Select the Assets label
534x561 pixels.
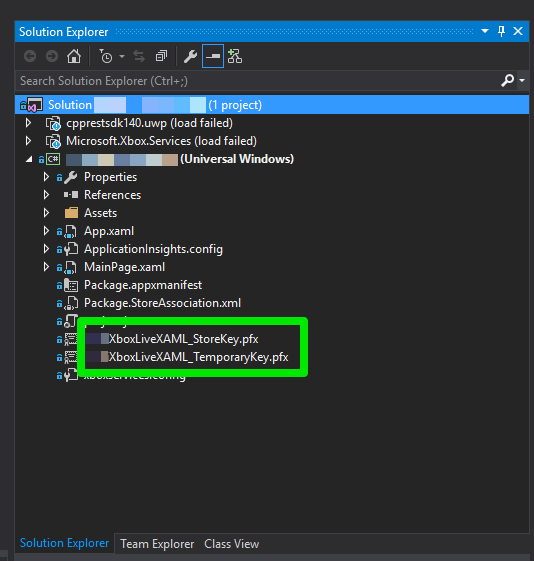pos(100,213)
